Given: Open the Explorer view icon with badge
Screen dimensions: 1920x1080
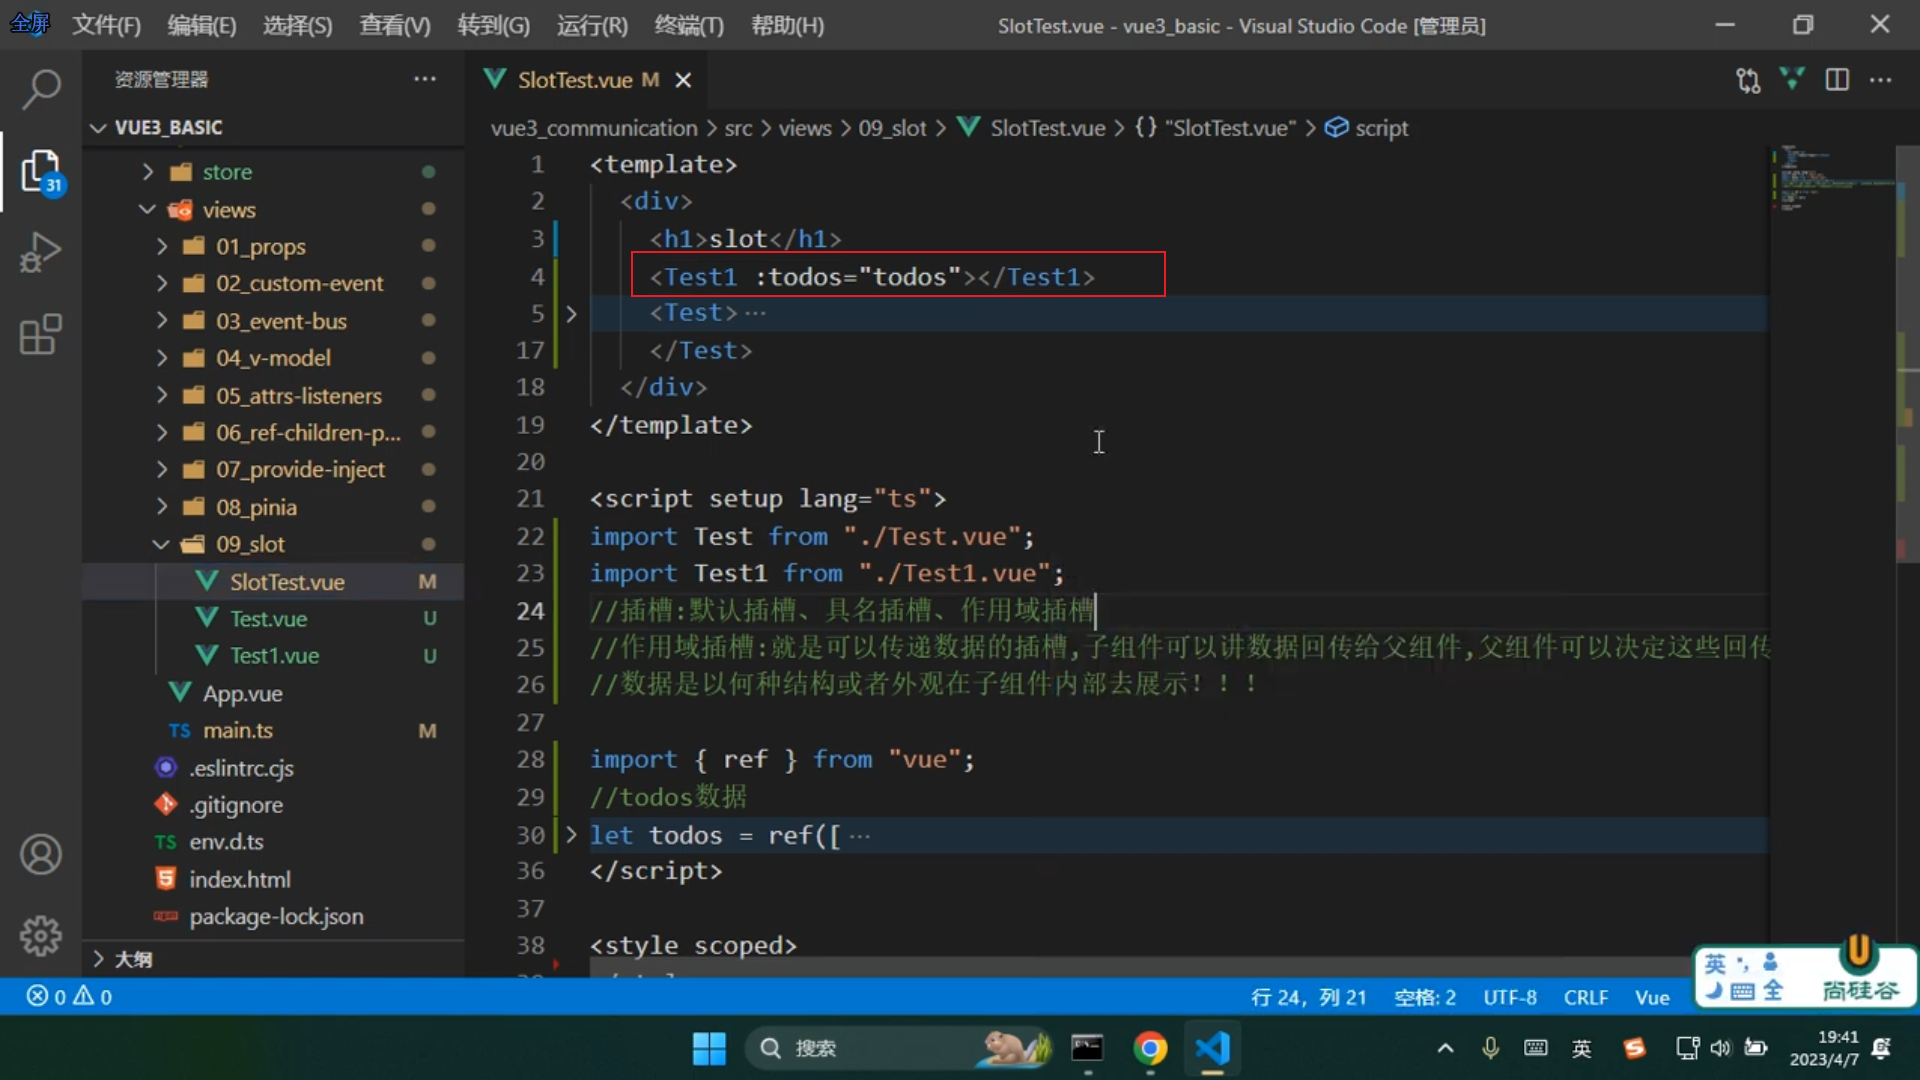Looking at the screenshot, I should [x=40, y=171].
